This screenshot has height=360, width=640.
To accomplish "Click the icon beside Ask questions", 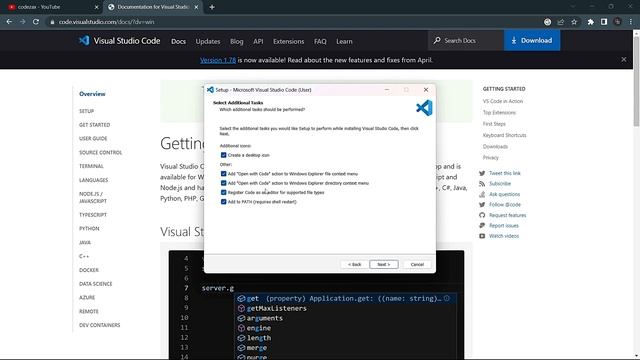I will [482, 194].
